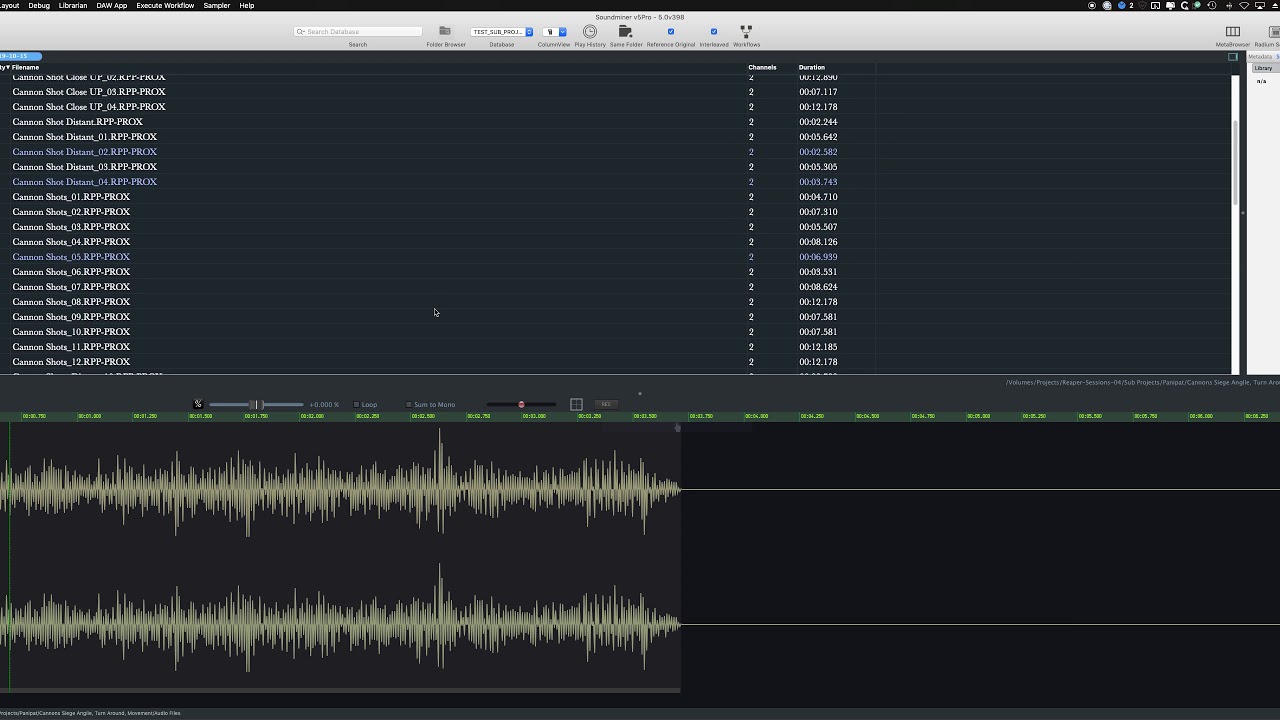Select Cannon Shot Distant_02.RPP-PROX
The image size is (1280, 720).
(85, 152)
